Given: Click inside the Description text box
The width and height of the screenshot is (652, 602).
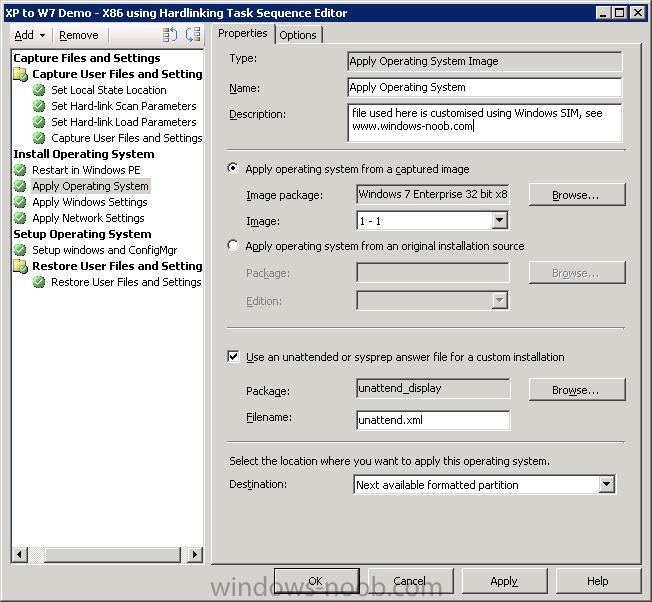Looking at the screenshot, I should [484, 122].
